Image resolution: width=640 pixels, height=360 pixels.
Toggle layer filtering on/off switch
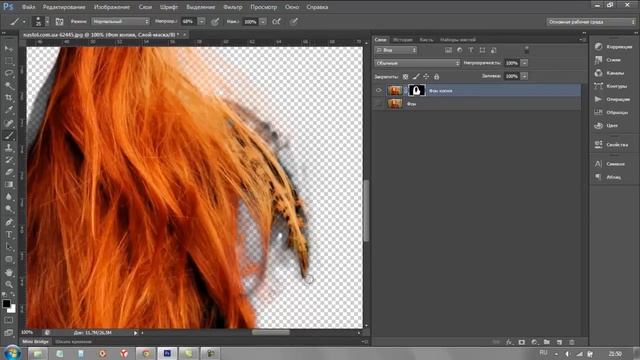[x=527, y=50]
